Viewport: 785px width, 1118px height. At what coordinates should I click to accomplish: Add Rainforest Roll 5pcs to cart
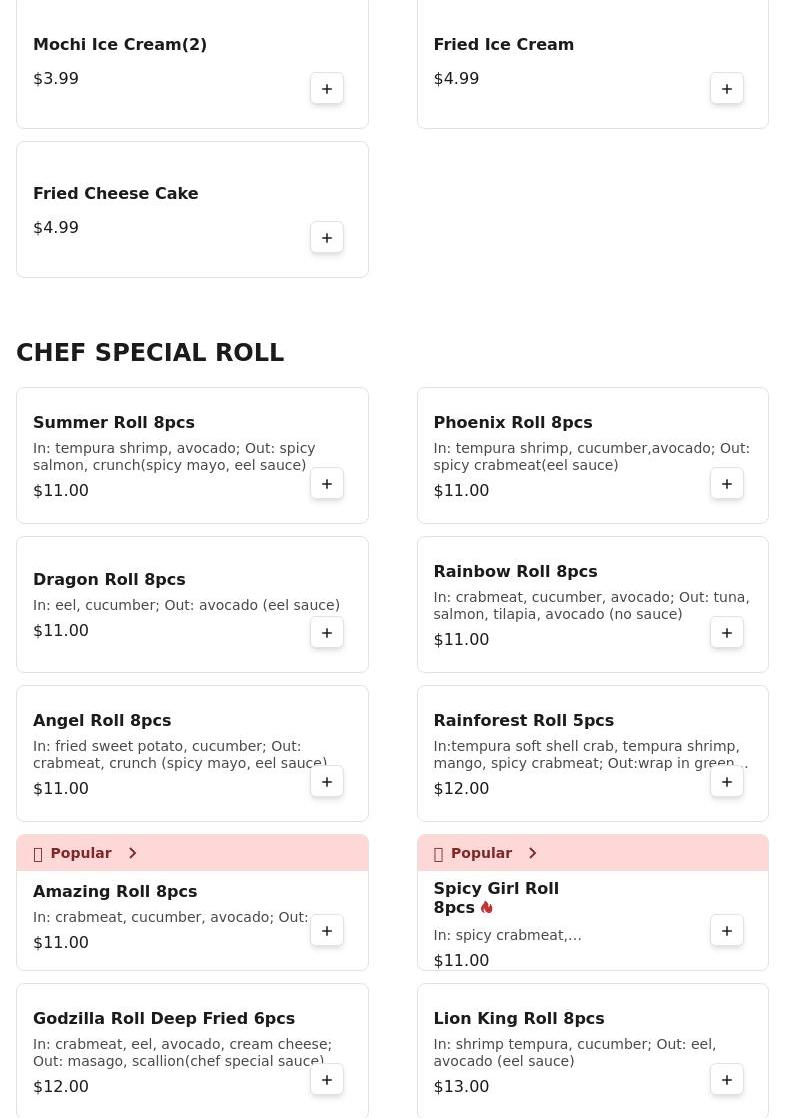coord(727,782)
